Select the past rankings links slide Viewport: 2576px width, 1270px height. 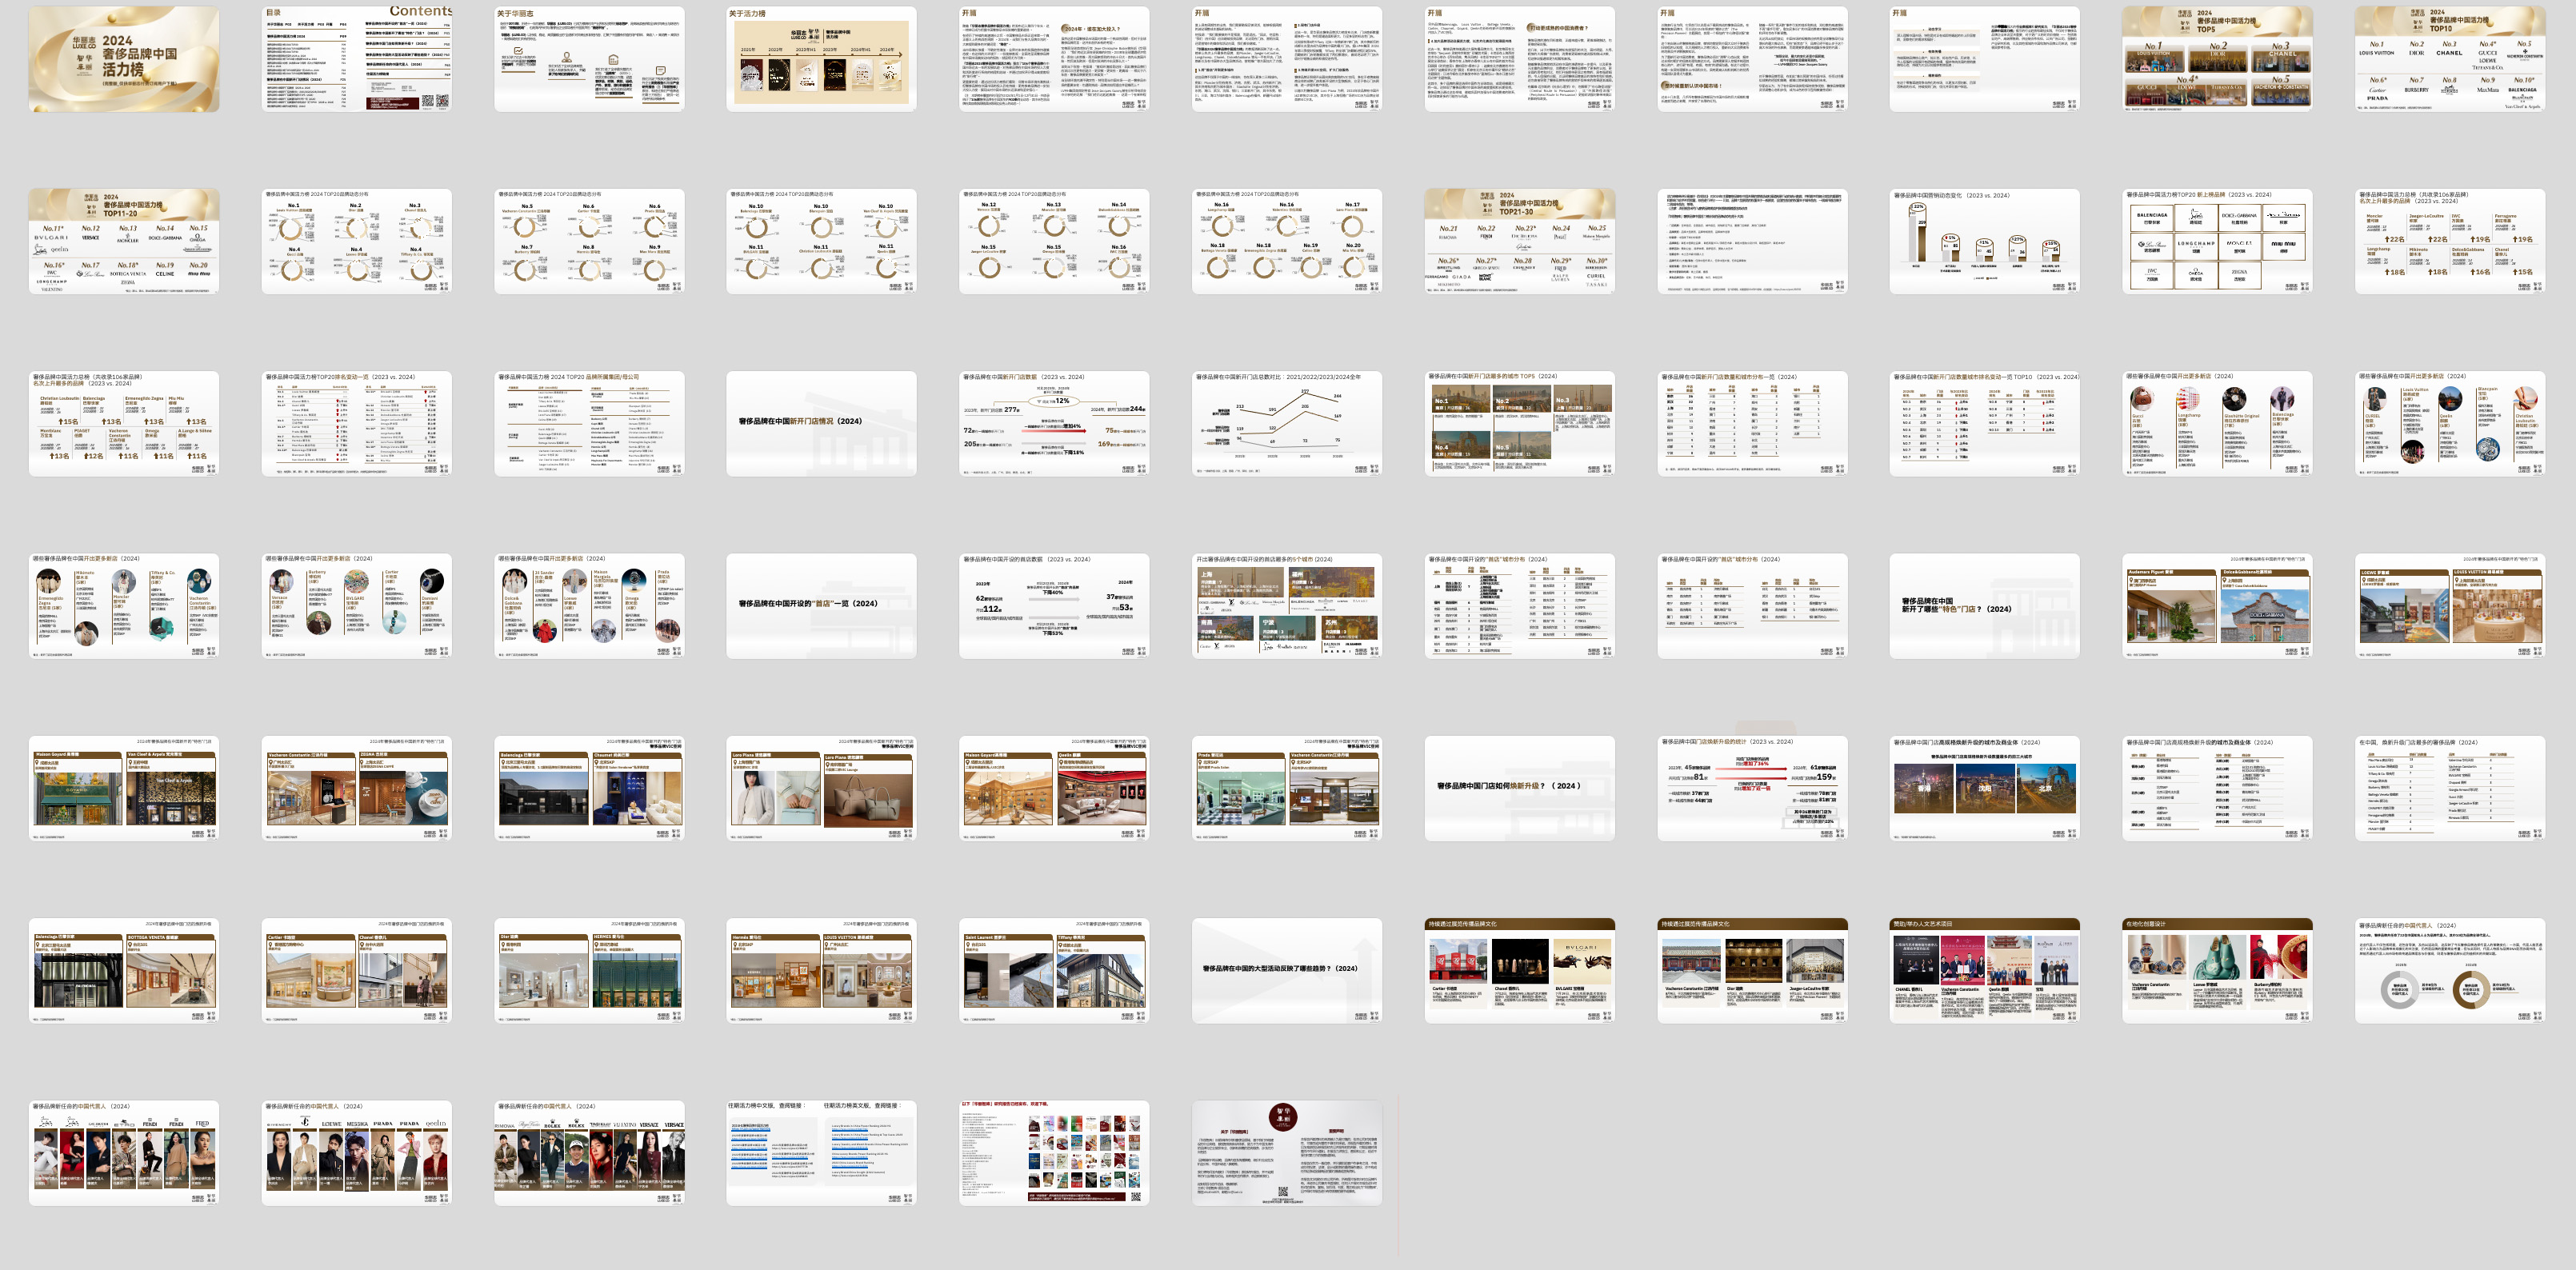coord(821,1153)
